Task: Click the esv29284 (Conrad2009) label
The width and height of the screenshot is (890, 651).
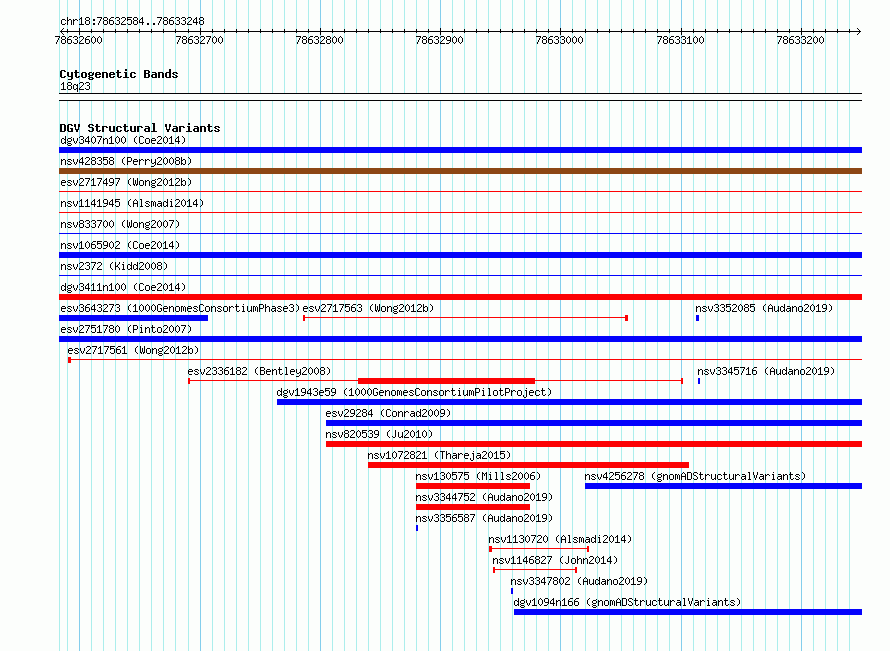Action: 388,413
